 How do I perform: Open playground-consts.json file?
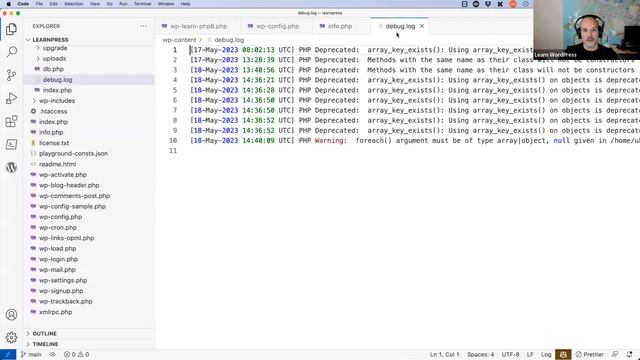click(x=73, y=154)
